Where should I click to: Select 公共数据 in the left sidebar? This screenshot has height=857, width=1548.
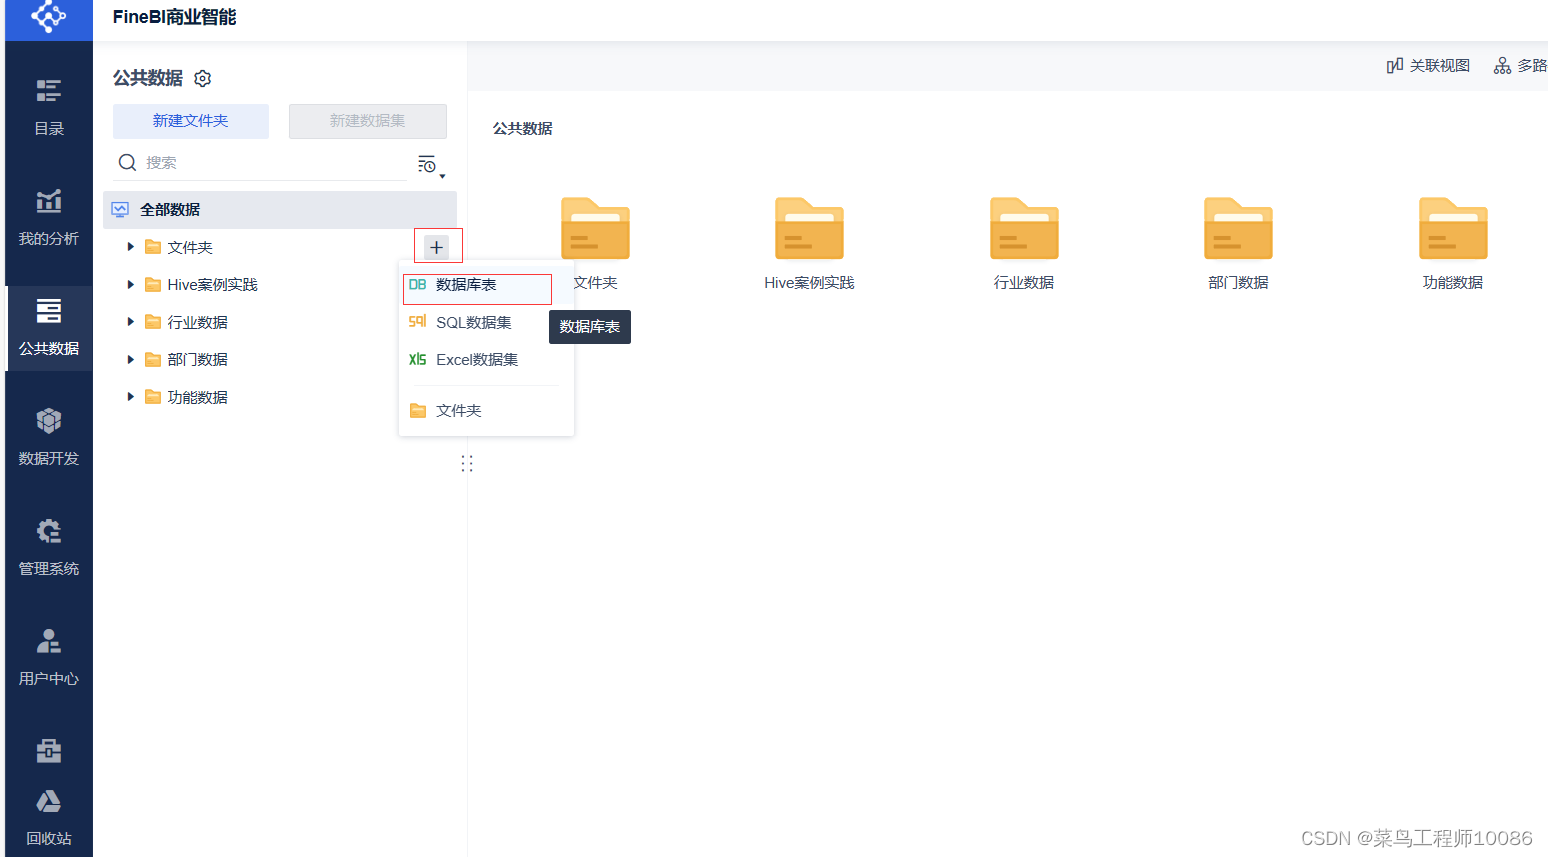pos(48,328)
